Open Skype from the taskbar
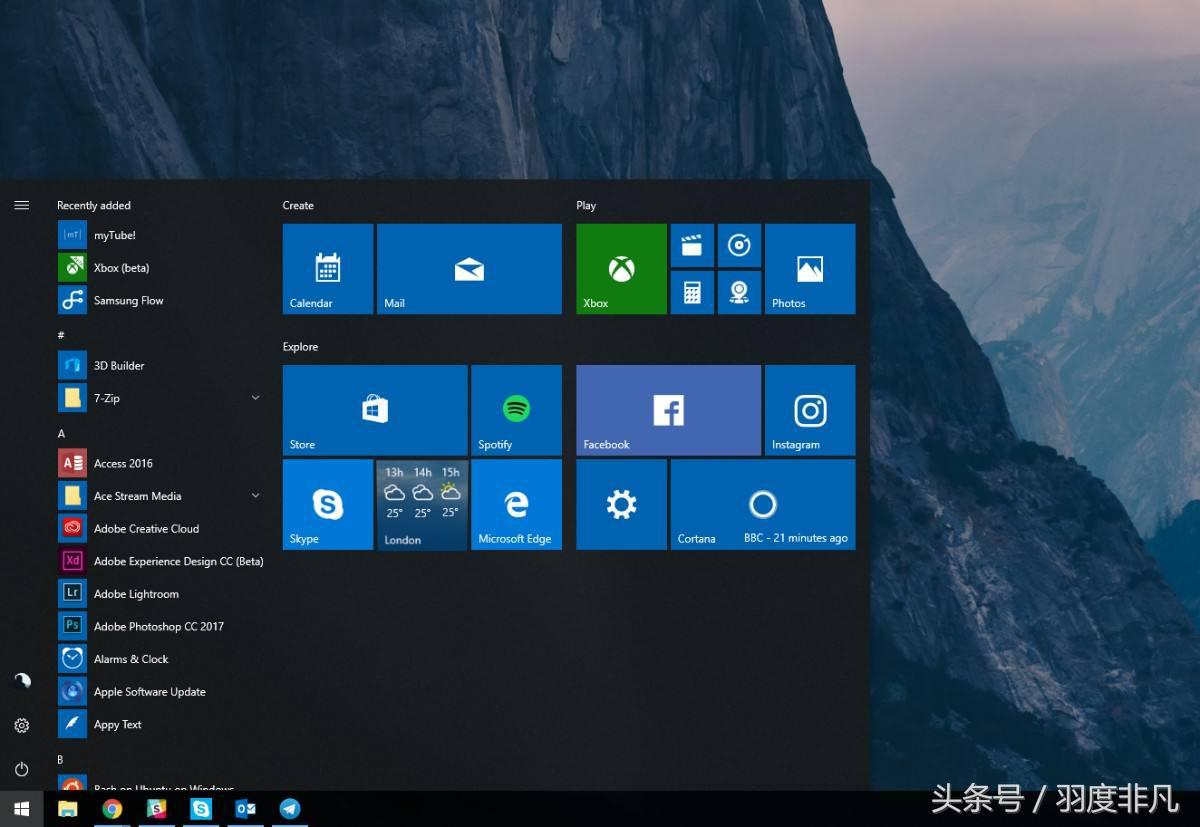Screen dimensions: 1200x827 (x=201, y=809)
